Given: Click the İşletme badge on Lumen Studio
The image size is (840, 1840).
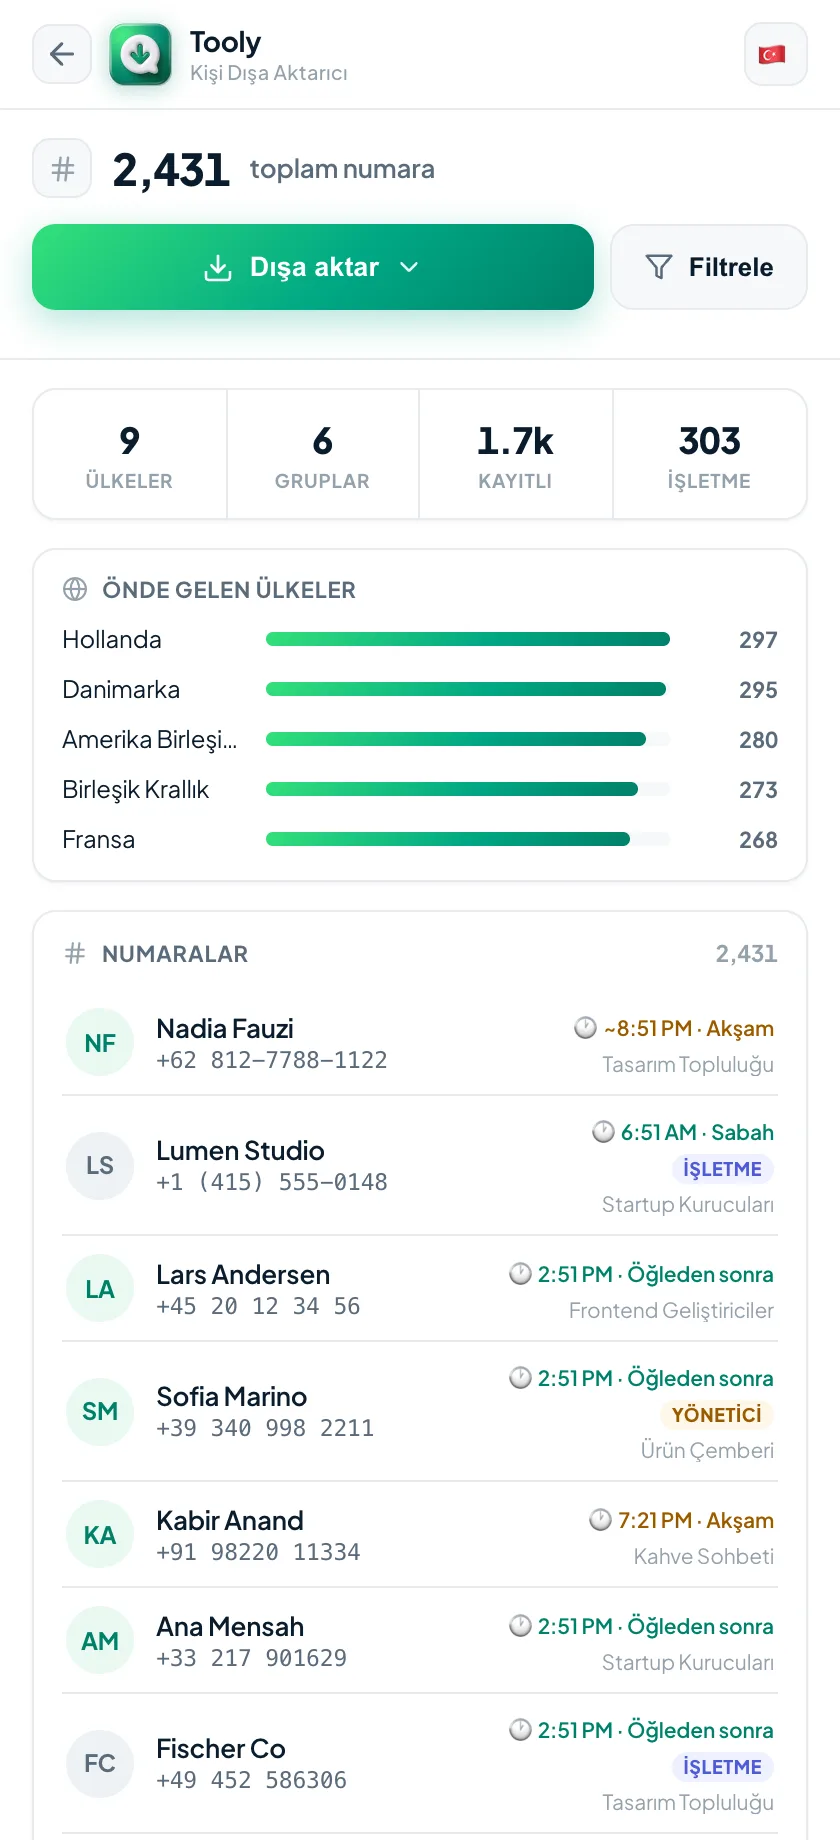Looking at the screenshot, I should tap(722, 1169).
